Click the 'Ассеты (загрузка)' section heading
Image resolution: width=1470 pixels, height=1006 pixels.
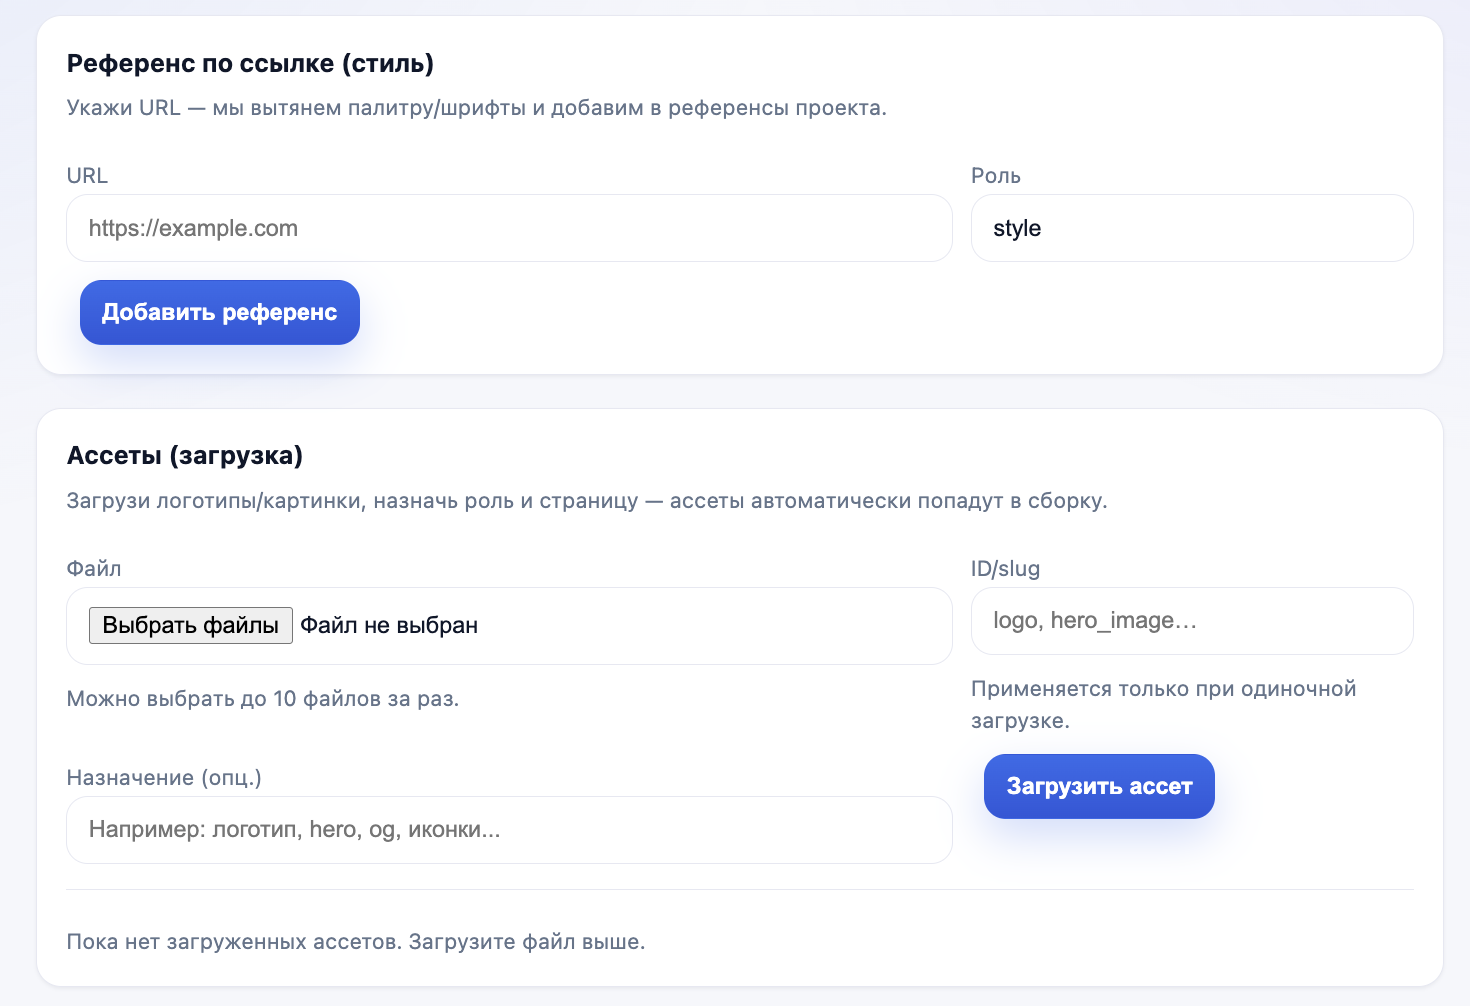(x=185, y=456)
